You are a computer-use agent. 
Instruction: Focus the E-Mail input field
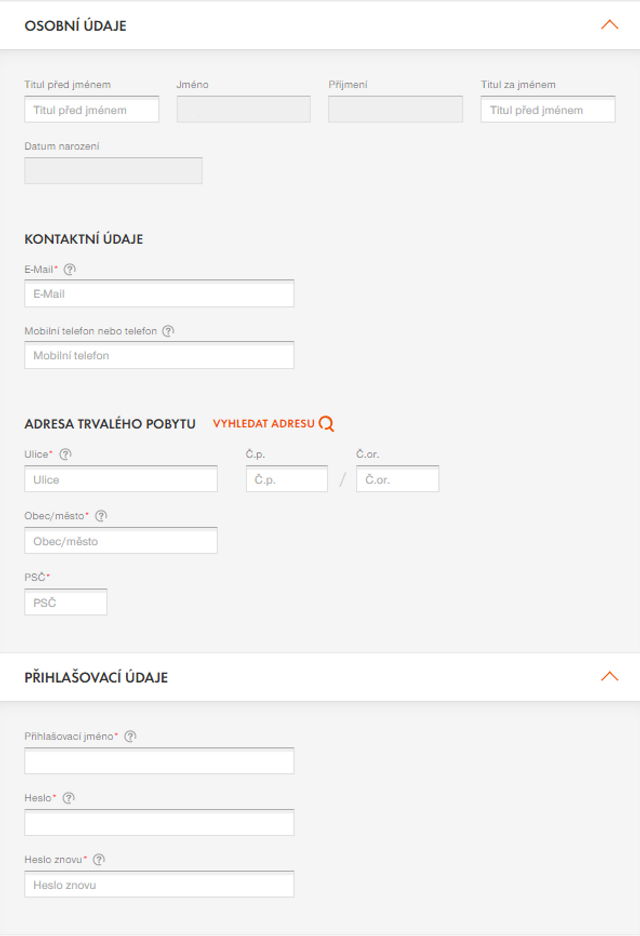159,294
